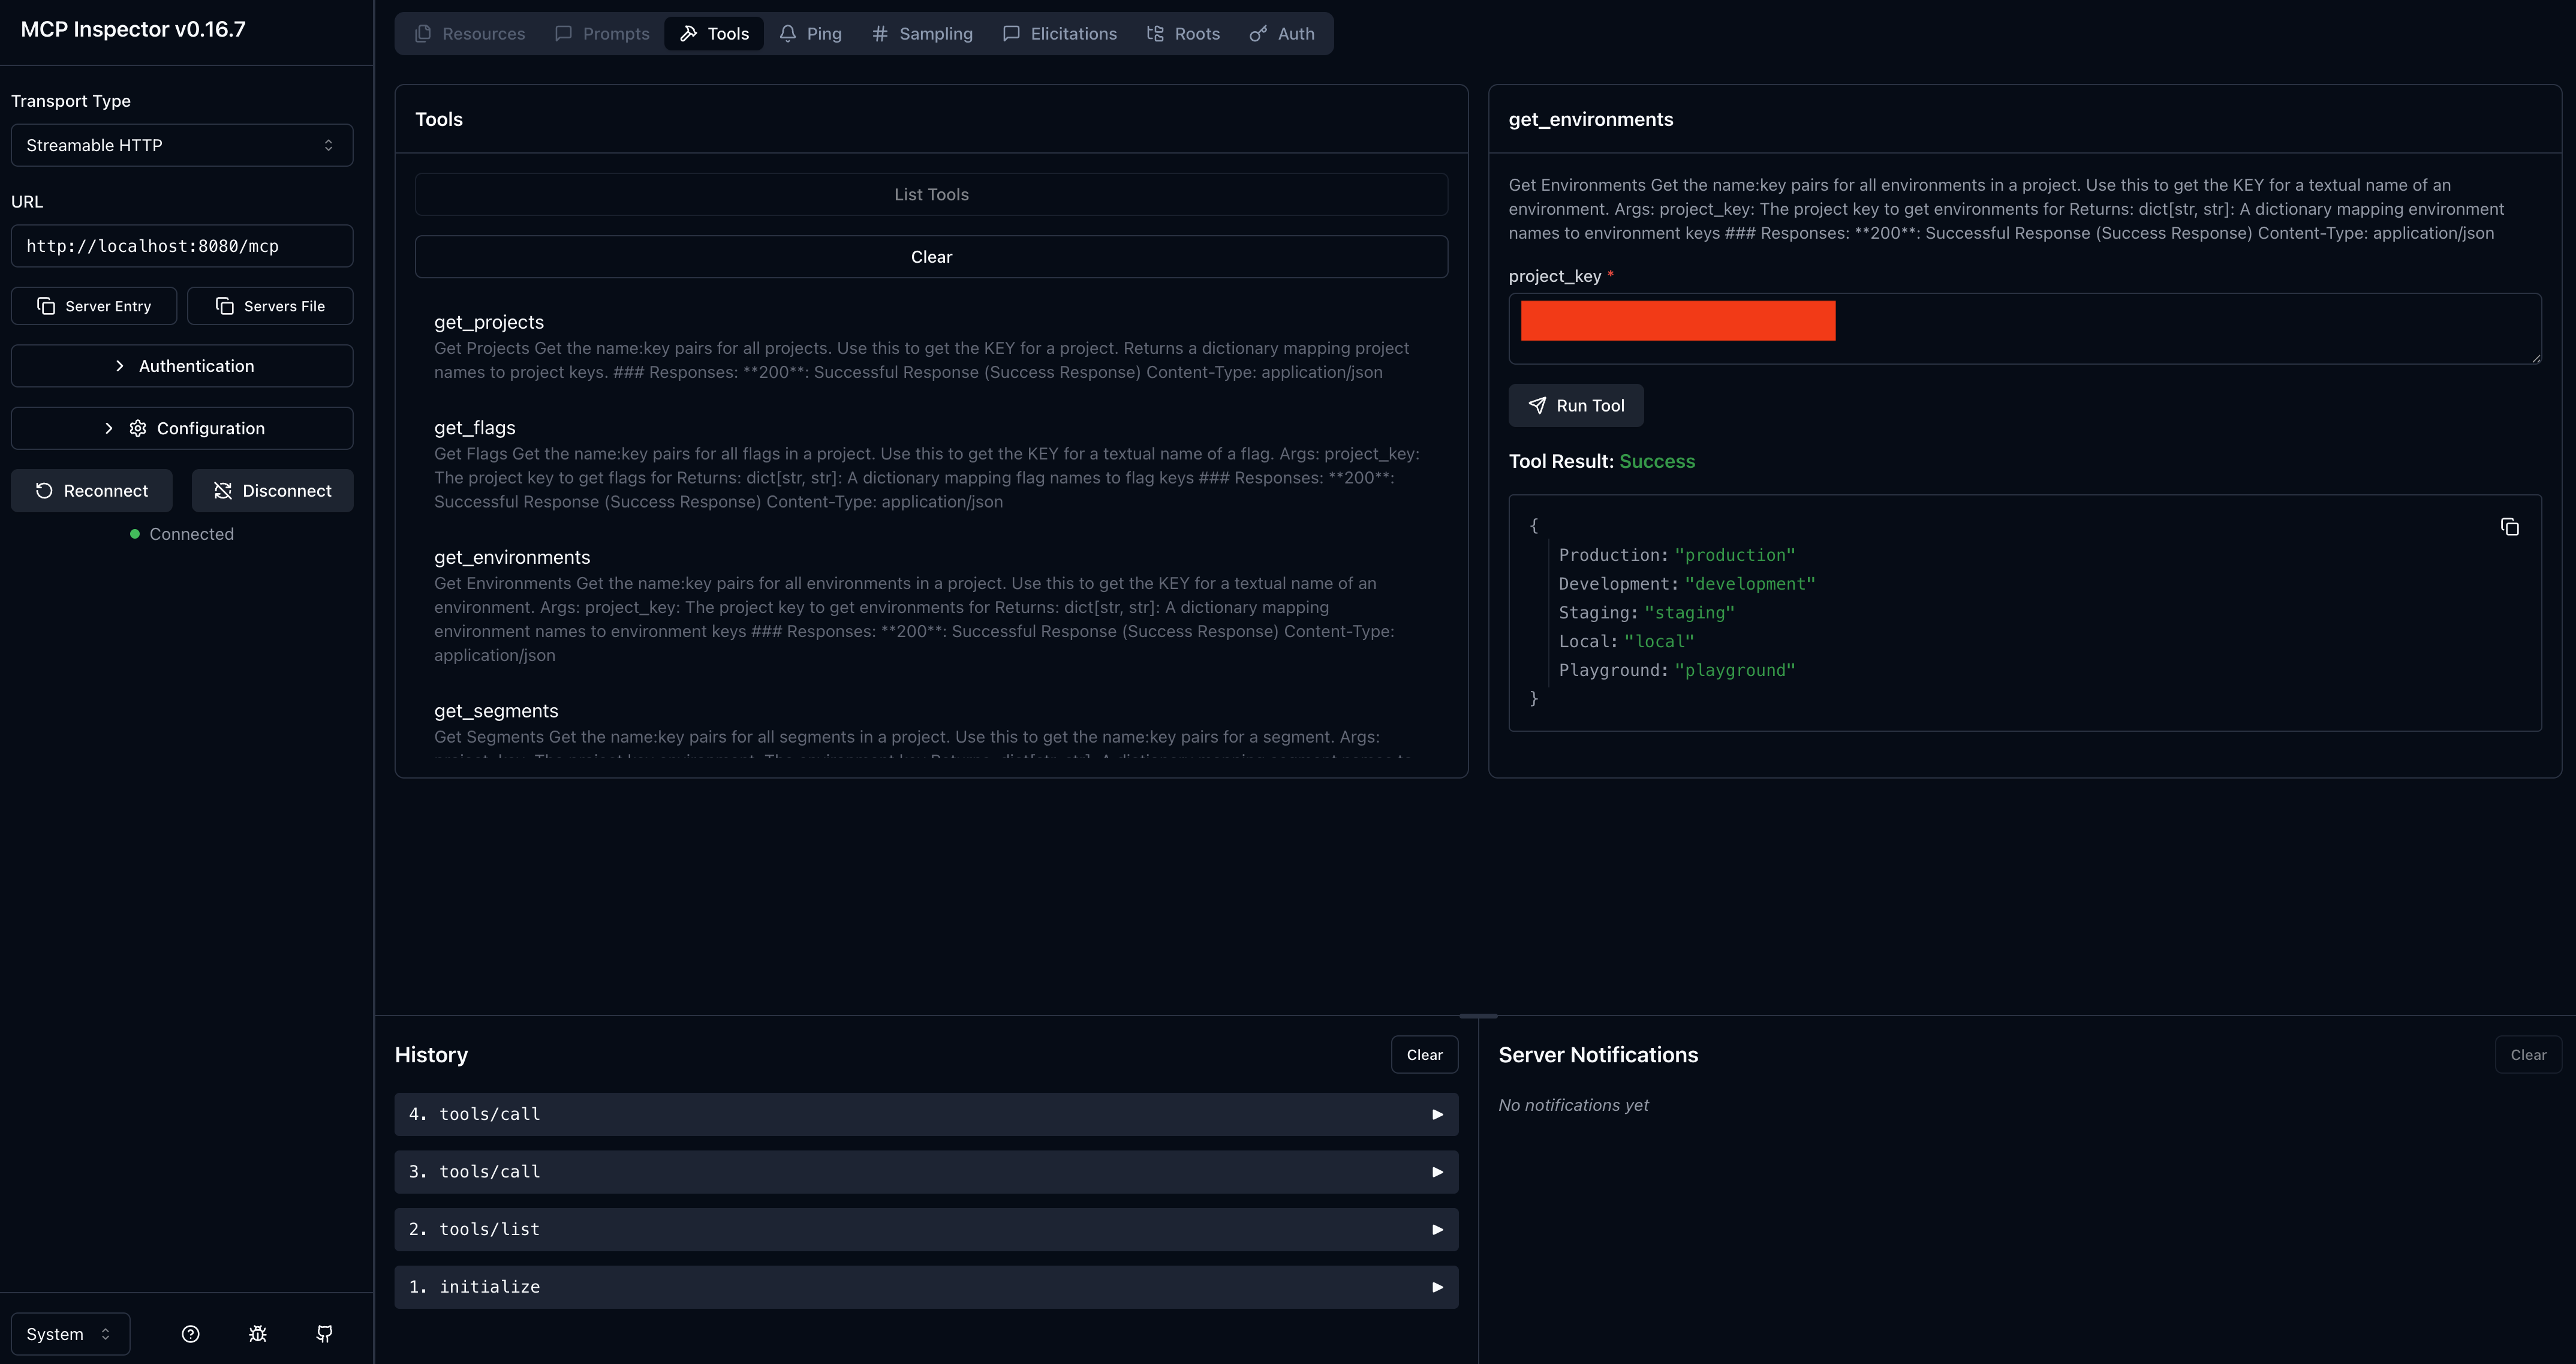The height and width of the screenshot is (1364, 2576).
Task: Click the List Tools button
Action: pyautogui.click(x=931, y=194)
